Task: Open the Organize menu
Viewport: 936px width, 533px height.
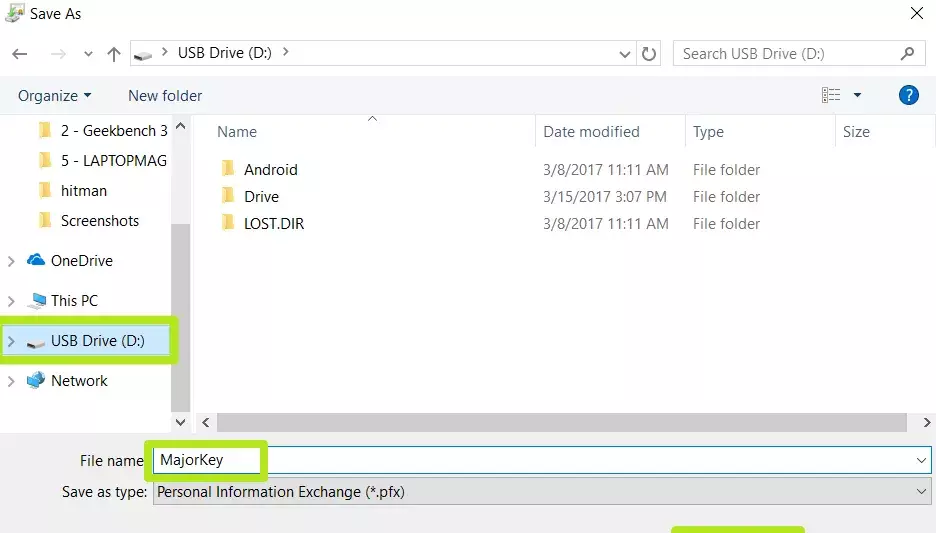Action: click(54, 95)
